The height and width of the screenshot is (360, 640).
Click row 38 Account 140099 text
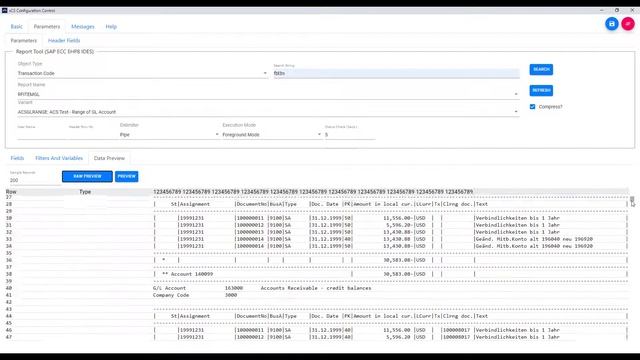click(x=188, y=274)
